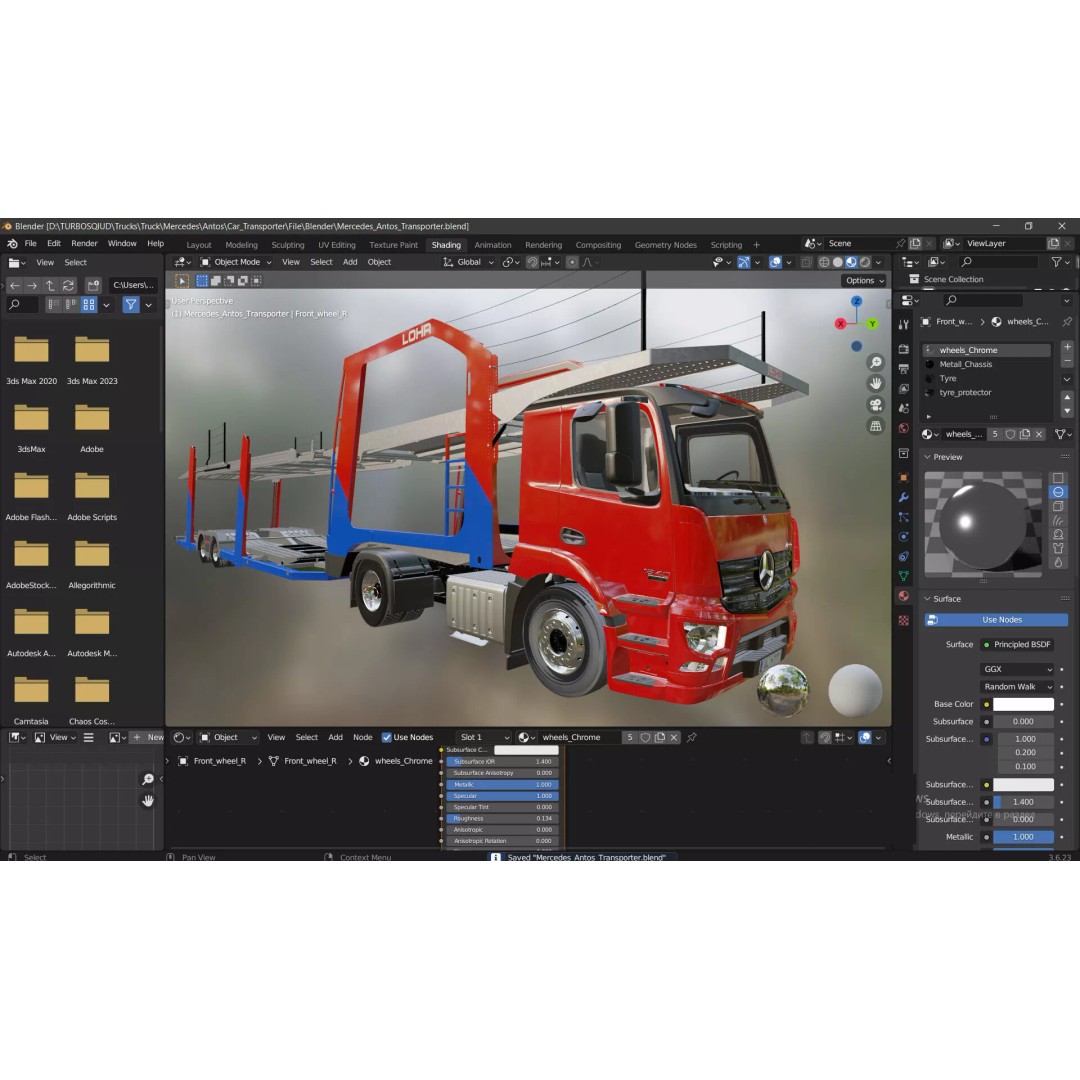
Task: Open the Object Mode dropdown
Action: click(x=236, y=262)
